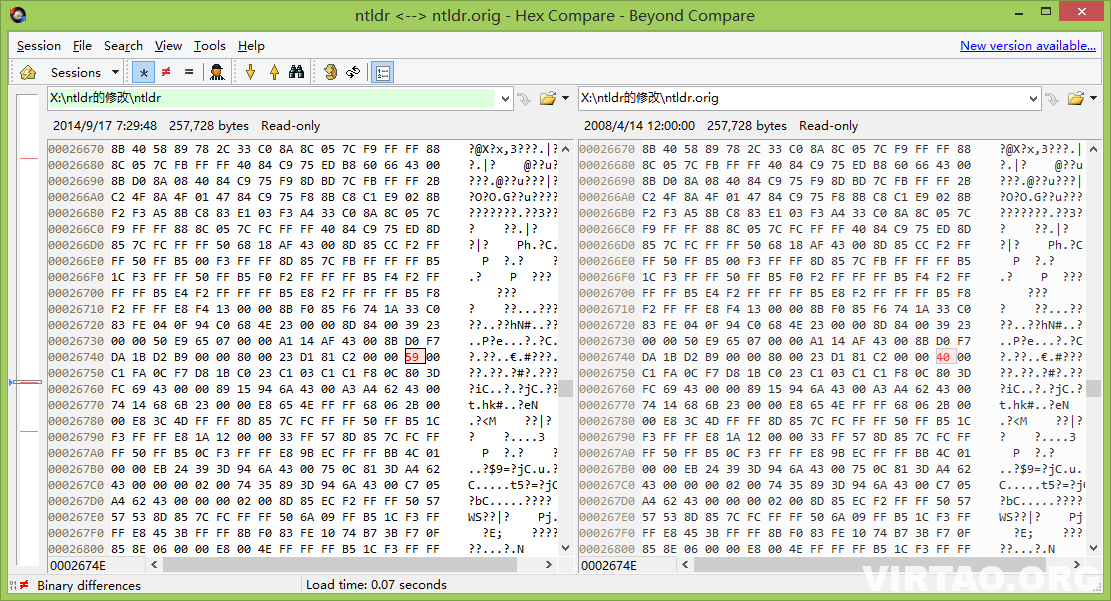Maximize the Beyond Compare window
Image resolution: width=1111 pixels, height=601 pixels.
click(1046, 11)
